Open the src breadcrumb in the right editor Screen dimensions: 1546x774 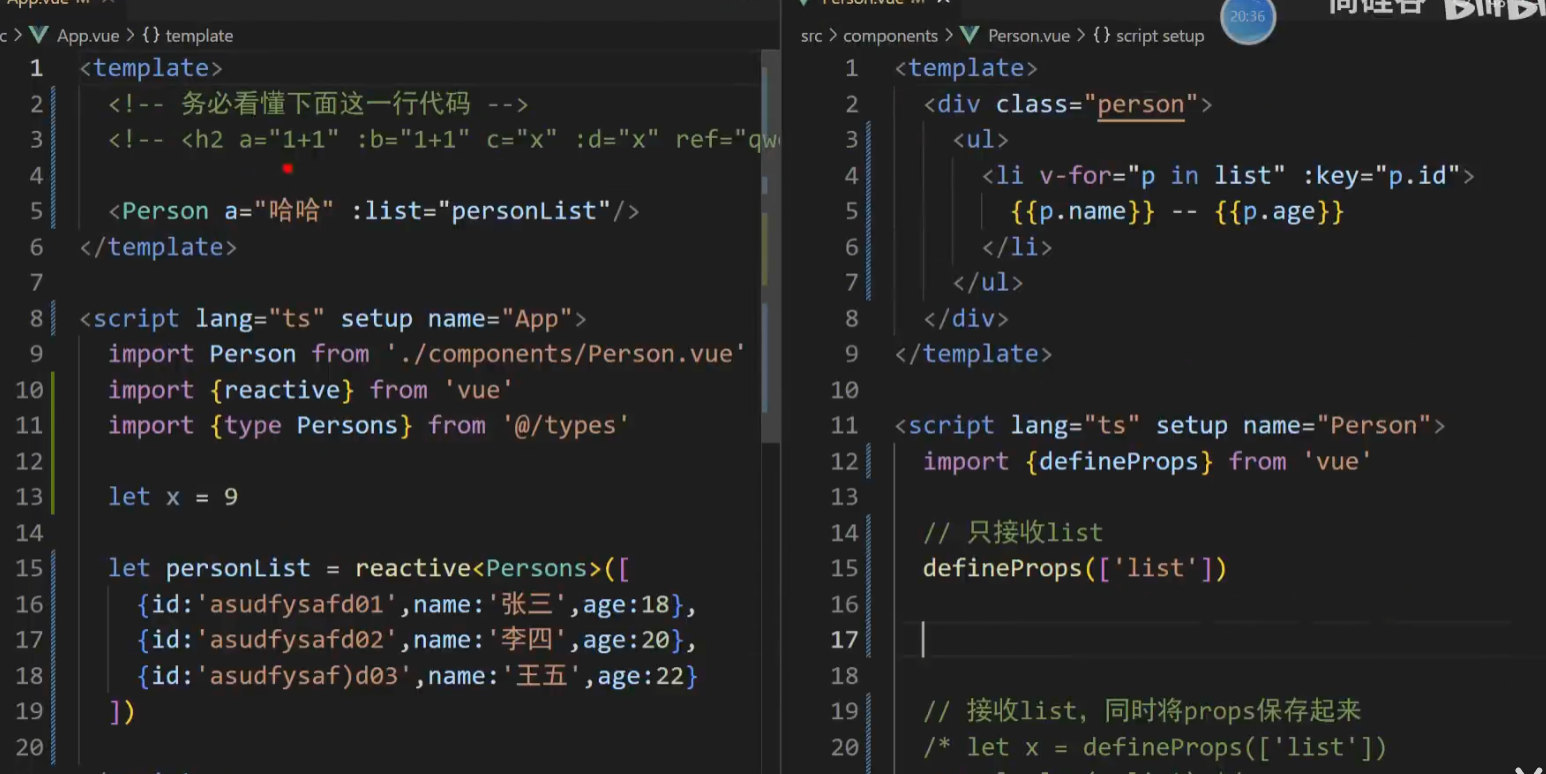click(811, 35)
